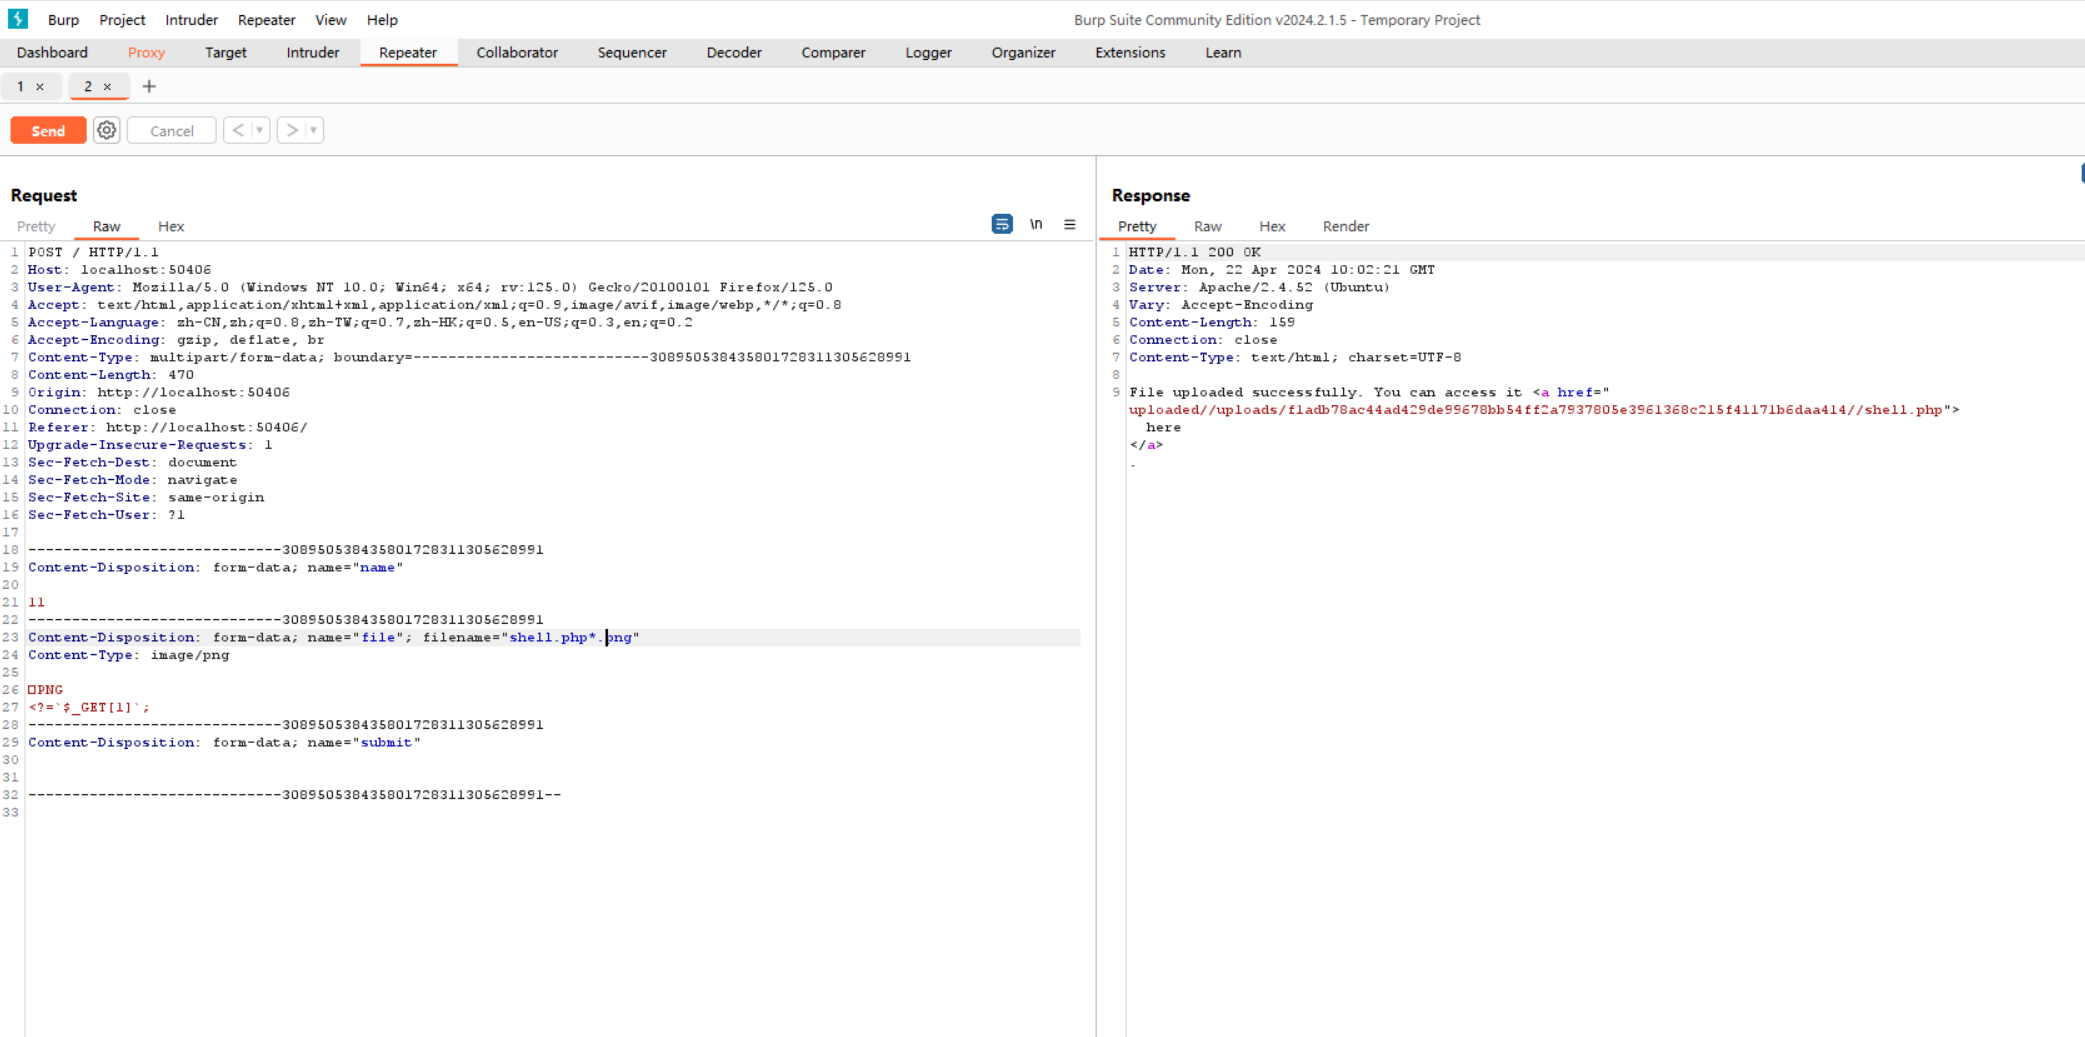2085x1037 pixels.
Task: Click the uploaded shell.php href path in response
Action: pyautogui.click(x=1535, y=410)
